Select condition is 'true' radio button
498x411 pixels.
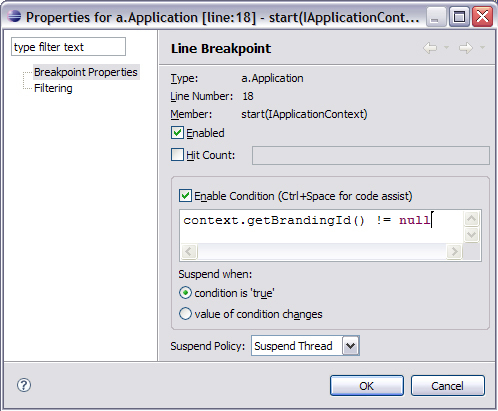(x=185, y=293)
